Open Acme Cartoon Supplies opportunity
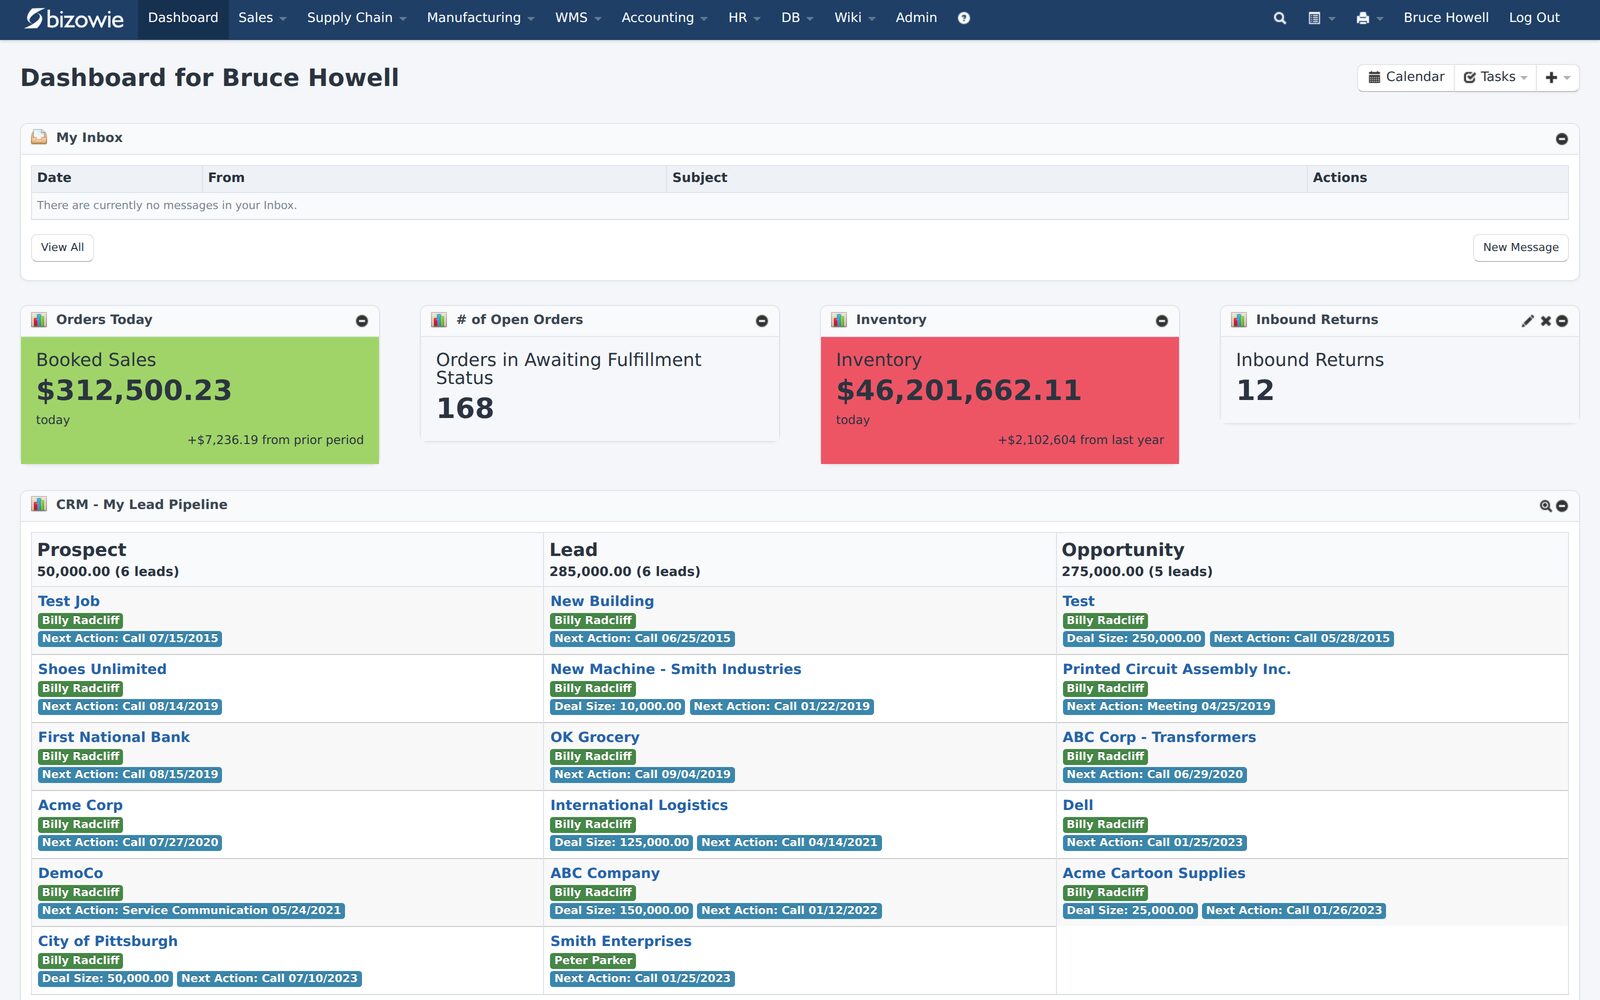The image size is (1600, 1000). pyautogui.click(x=1153, y=873)
